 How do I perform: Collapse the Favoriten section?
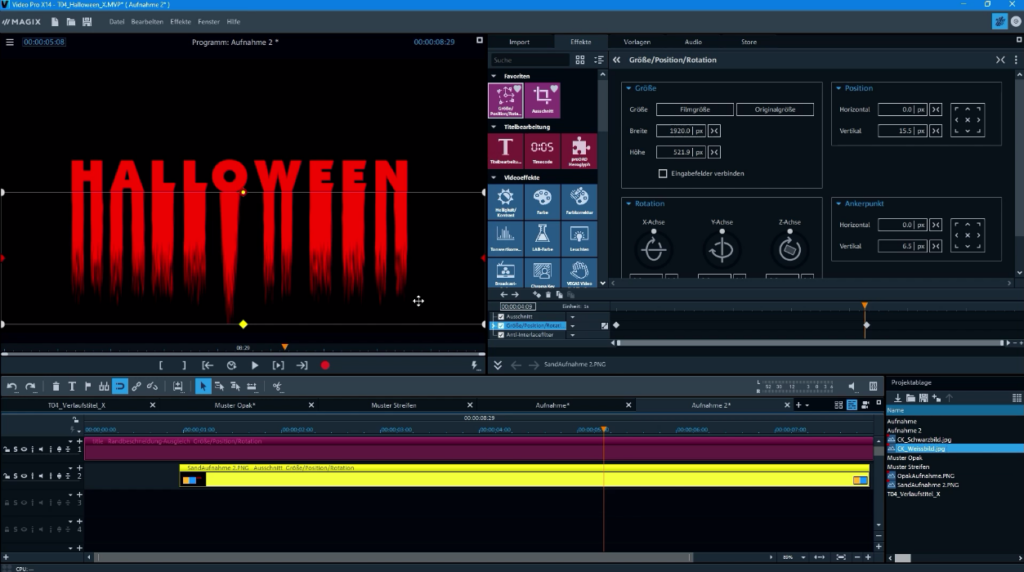494,76
